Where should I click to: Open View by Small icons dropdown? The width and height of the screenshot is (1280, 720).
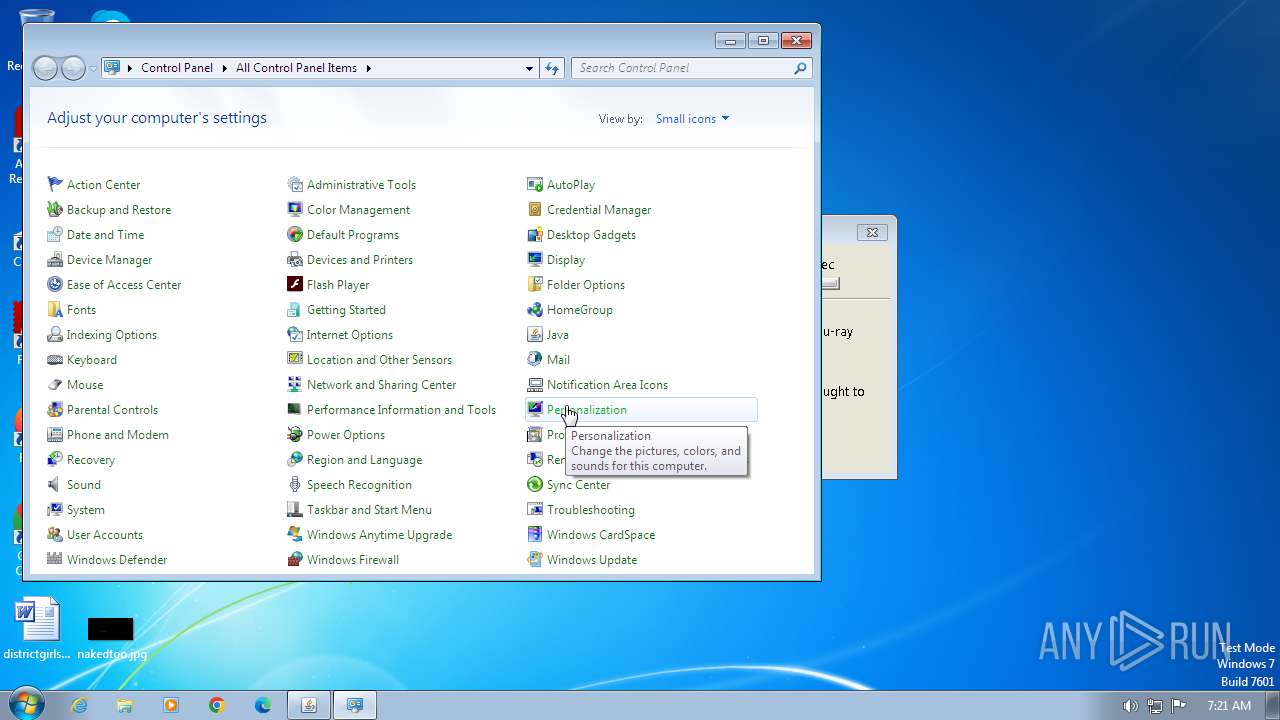(x=692, y=118)
